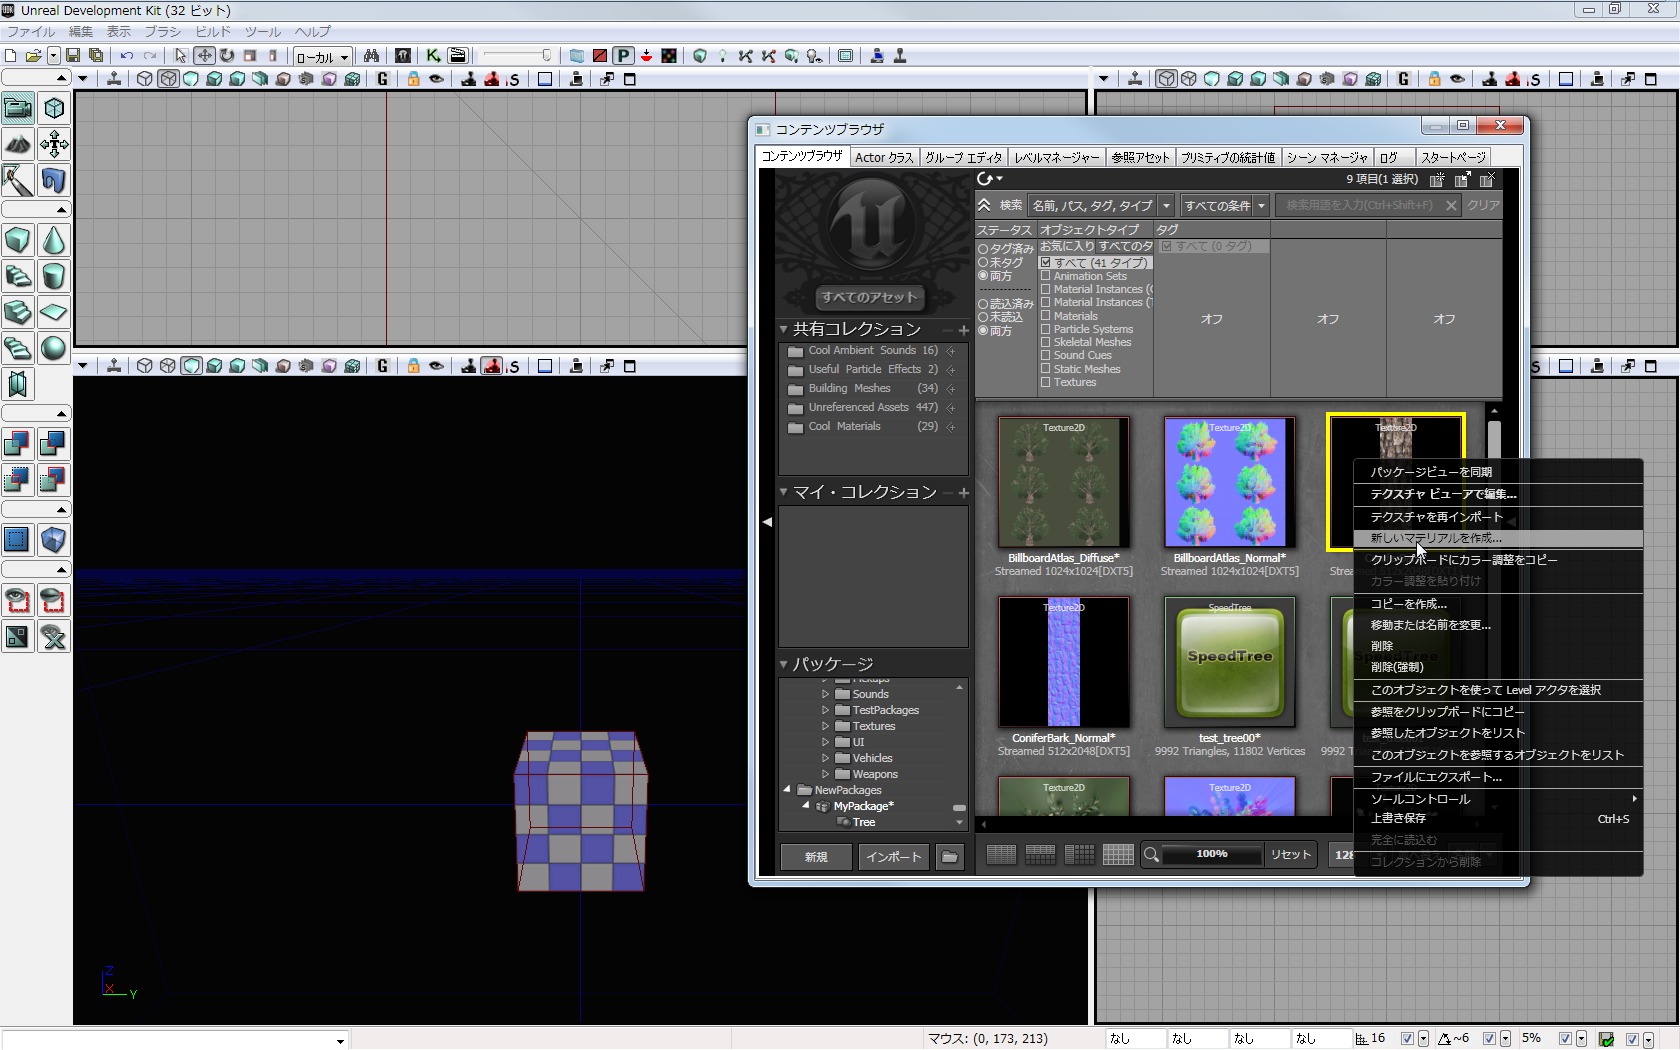Switch to the Actor Classes tab
Screen dimensions: 1680x1050
[x=884, y=157]
